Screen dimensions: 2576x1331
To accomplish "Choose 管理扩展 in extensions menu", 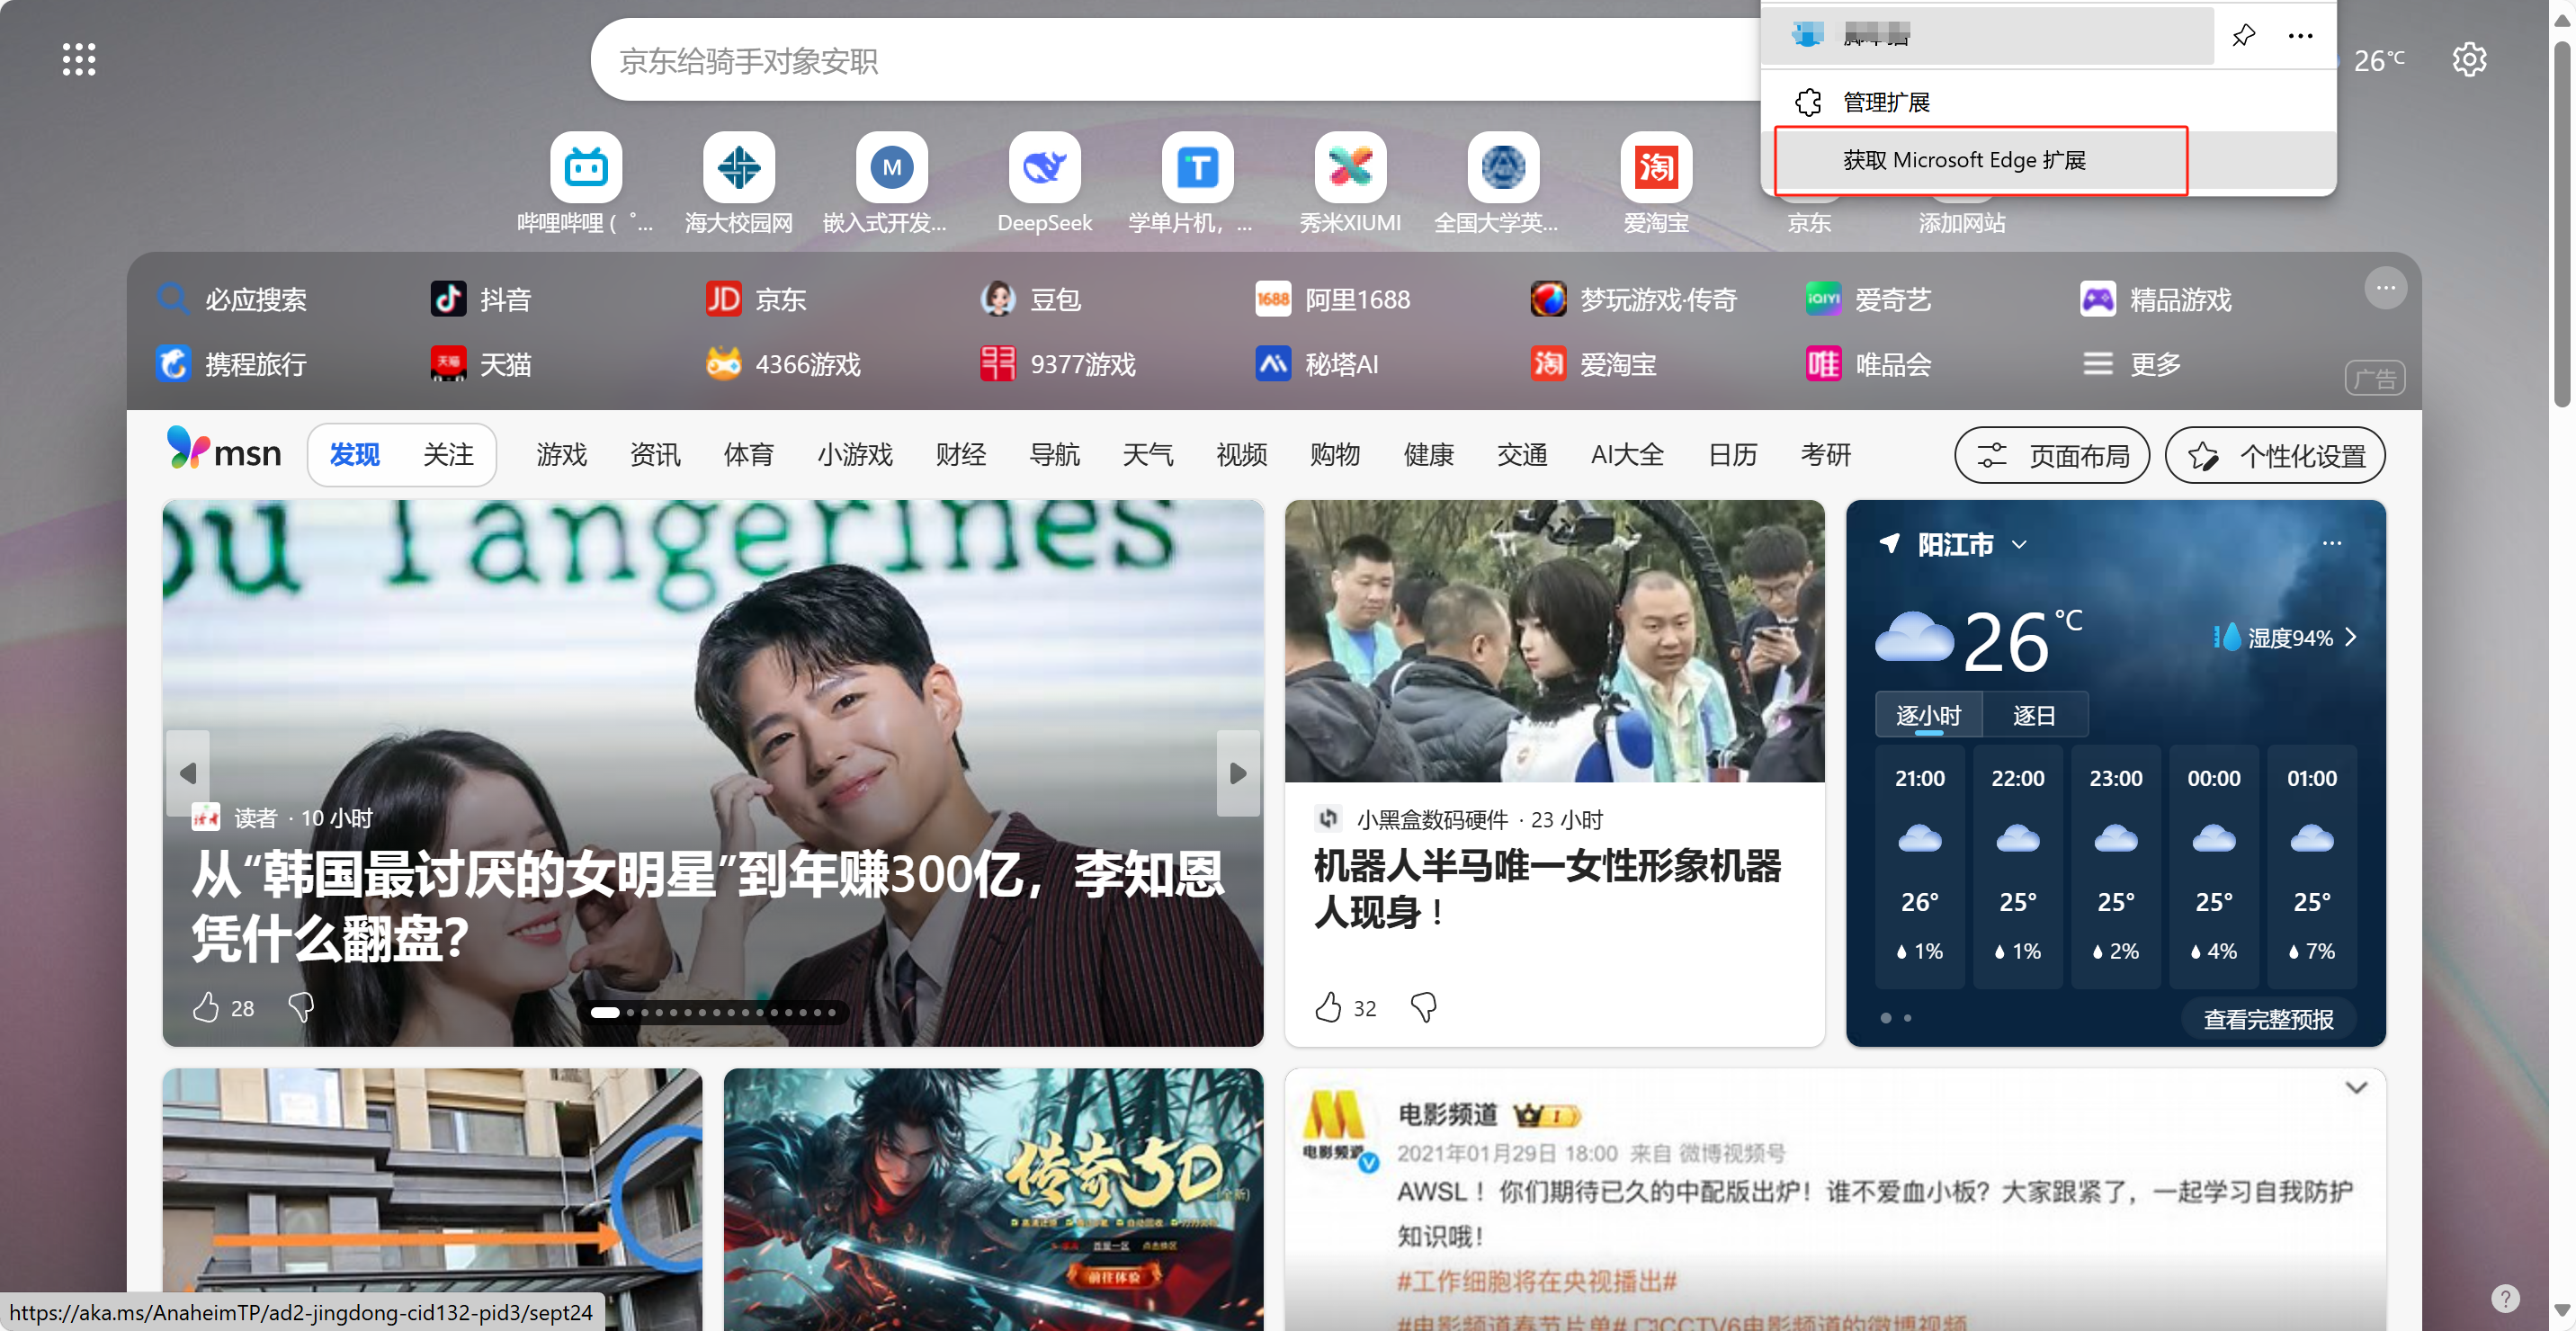I will (x=1885, y=102).
